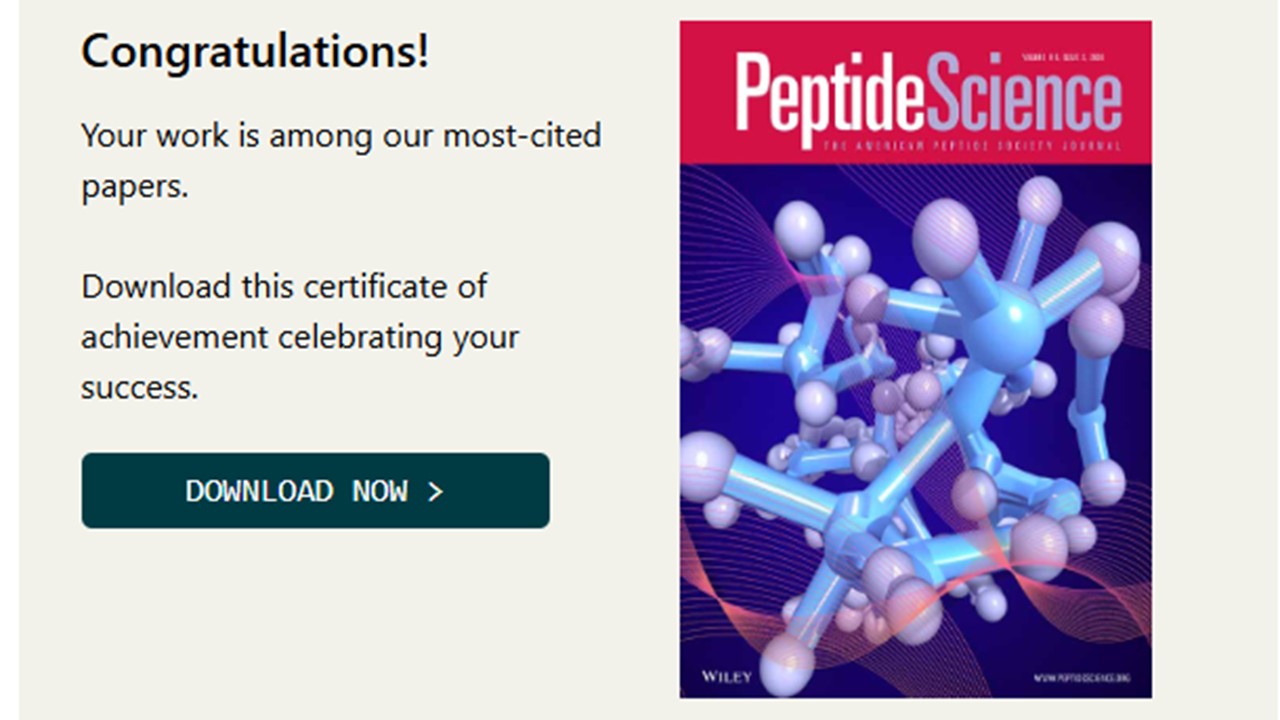Click the word "success." in the message
Screen dimensions: 1280x720
tap(140, 387)
